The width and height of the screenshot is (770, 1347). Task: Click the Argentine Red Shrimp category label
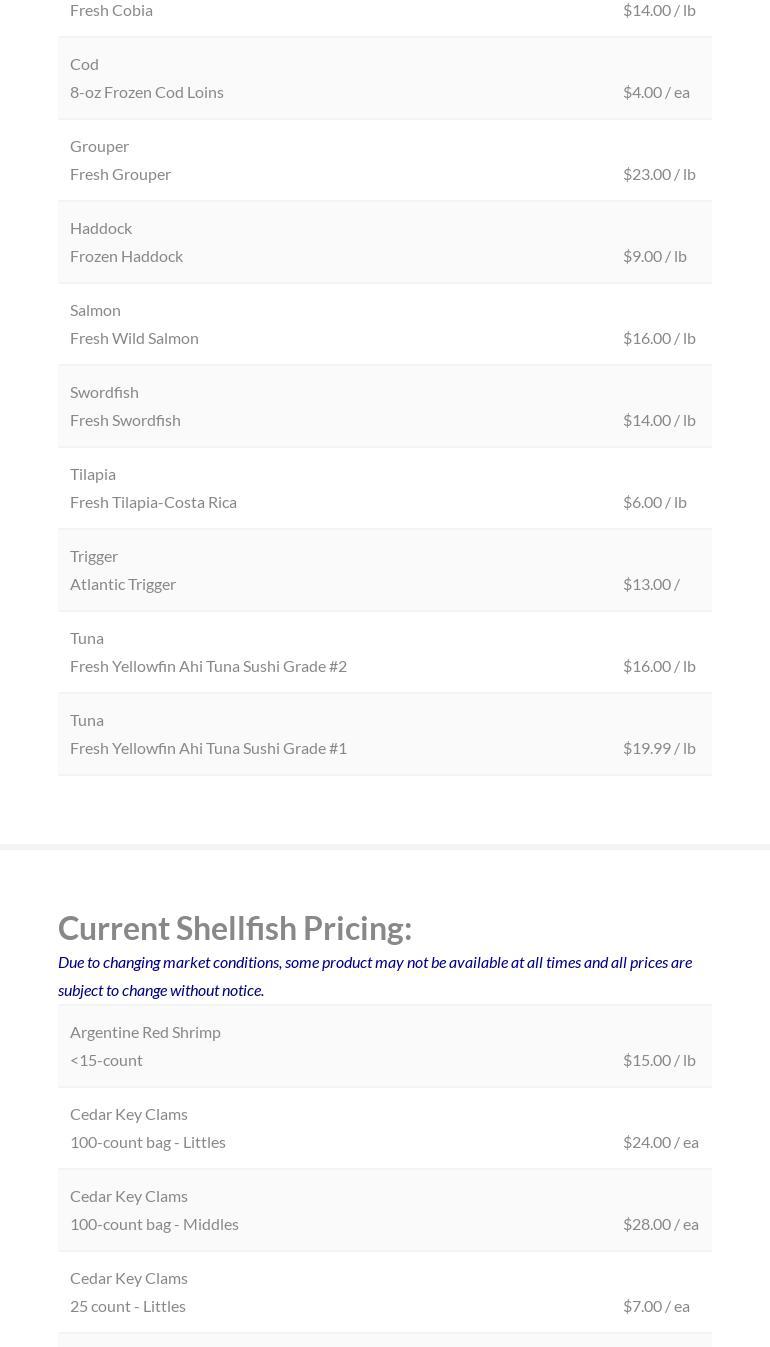pyautogui.click(x=145, y=1032)
